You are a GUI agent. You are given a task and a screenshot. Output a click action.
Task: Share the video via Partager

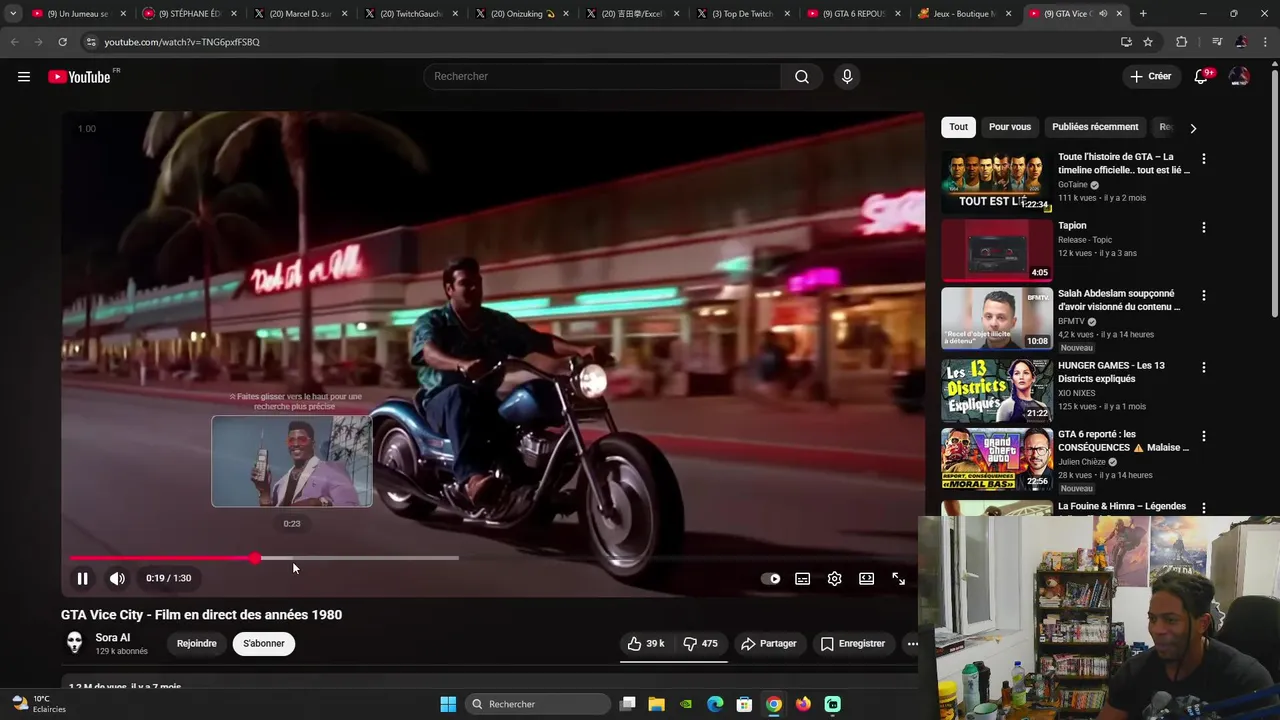pos(768,644)
